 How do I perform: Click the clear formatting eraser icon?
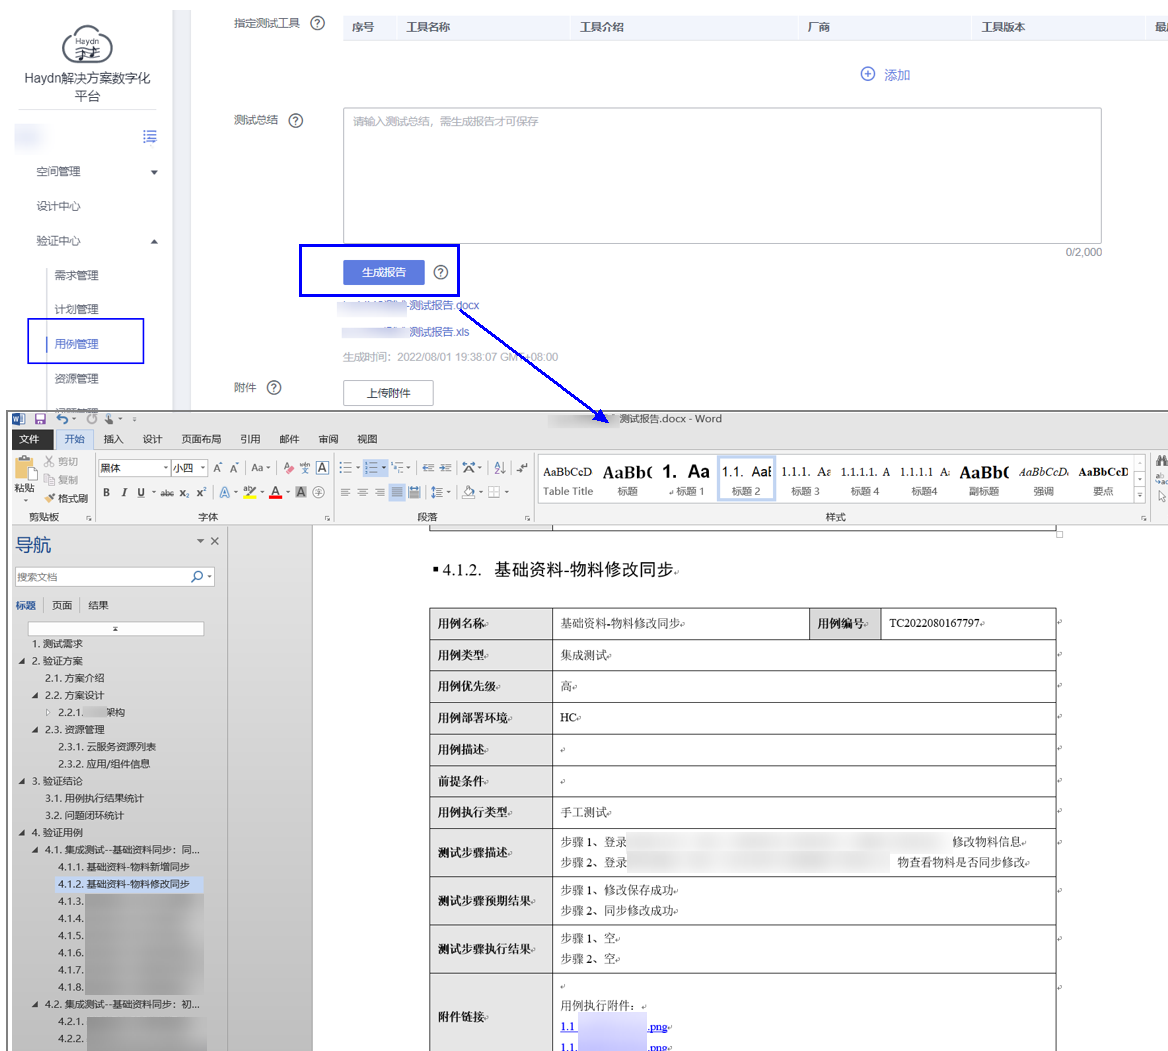[289, 468]
